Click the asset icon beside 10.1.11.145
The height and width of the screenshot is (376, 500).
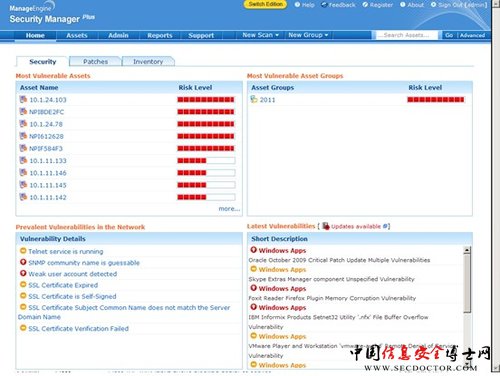point(23,185)
